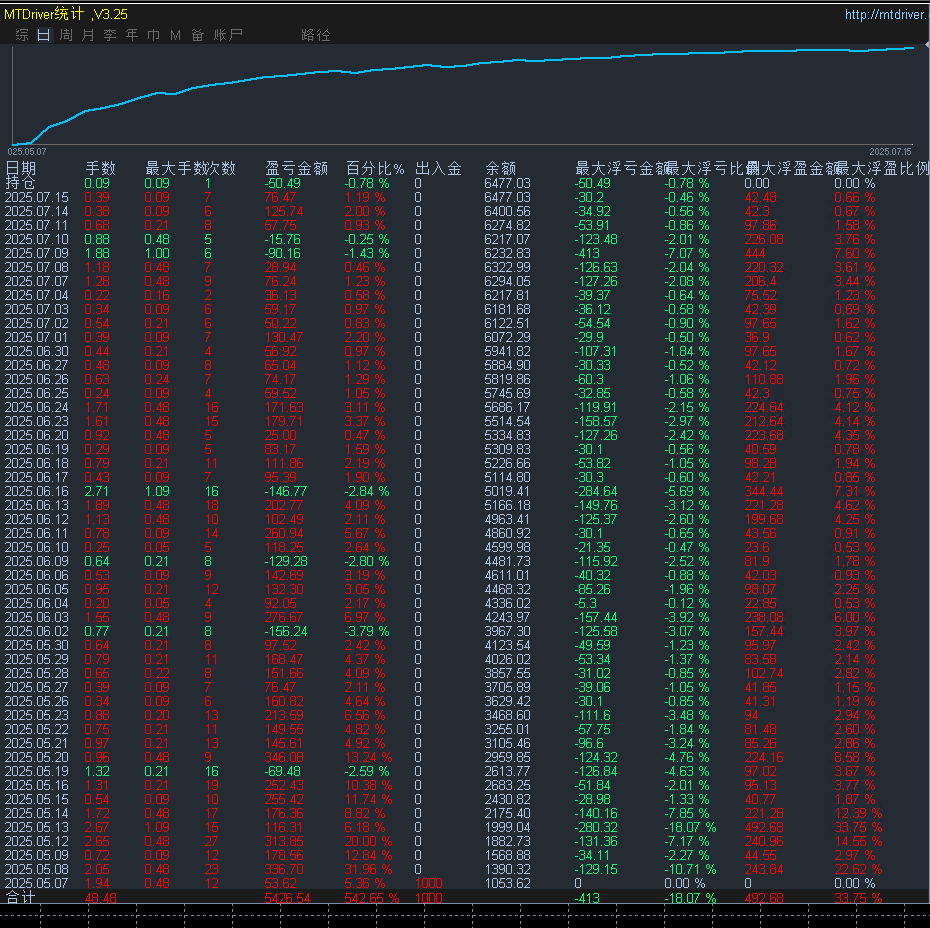Click the chart end date 2025.07.15
930x928 pixels.
(890, 151)
